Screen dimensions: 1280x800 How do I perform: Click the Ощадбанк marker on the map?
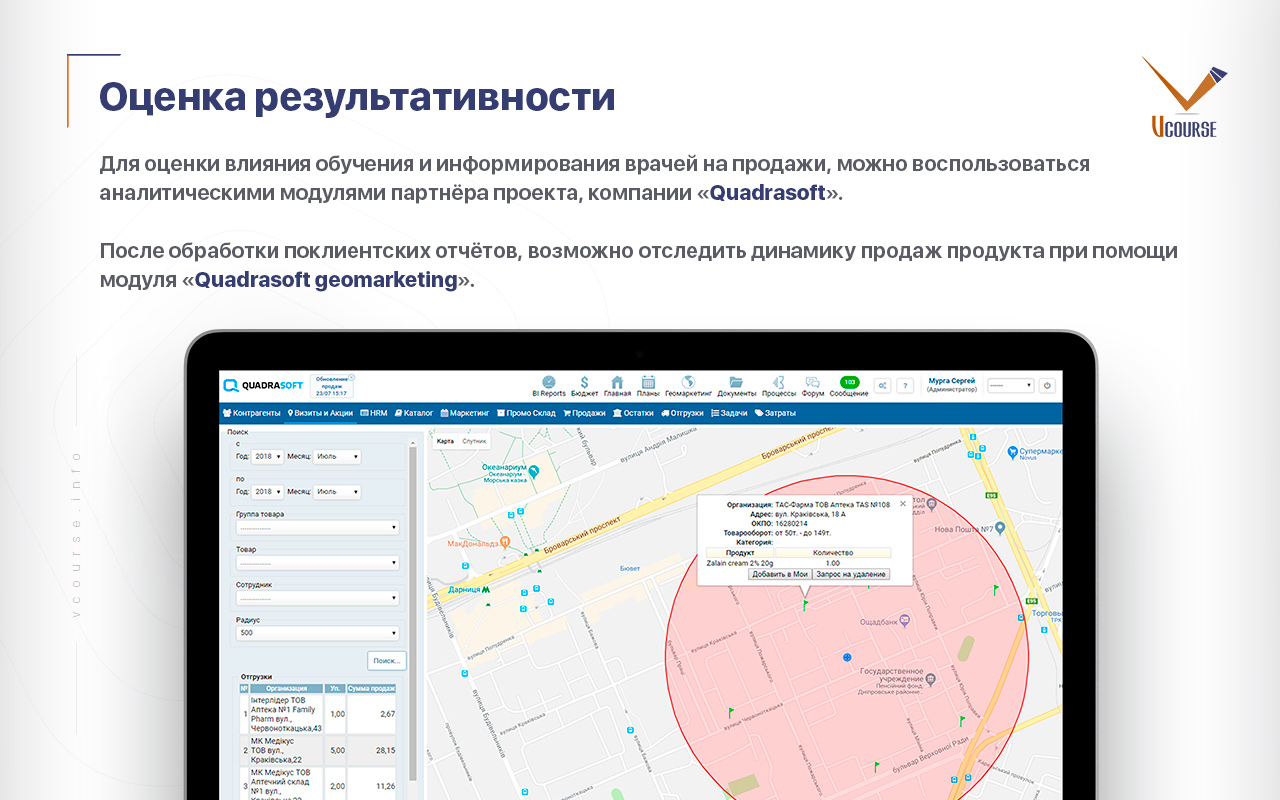[905, 620]
